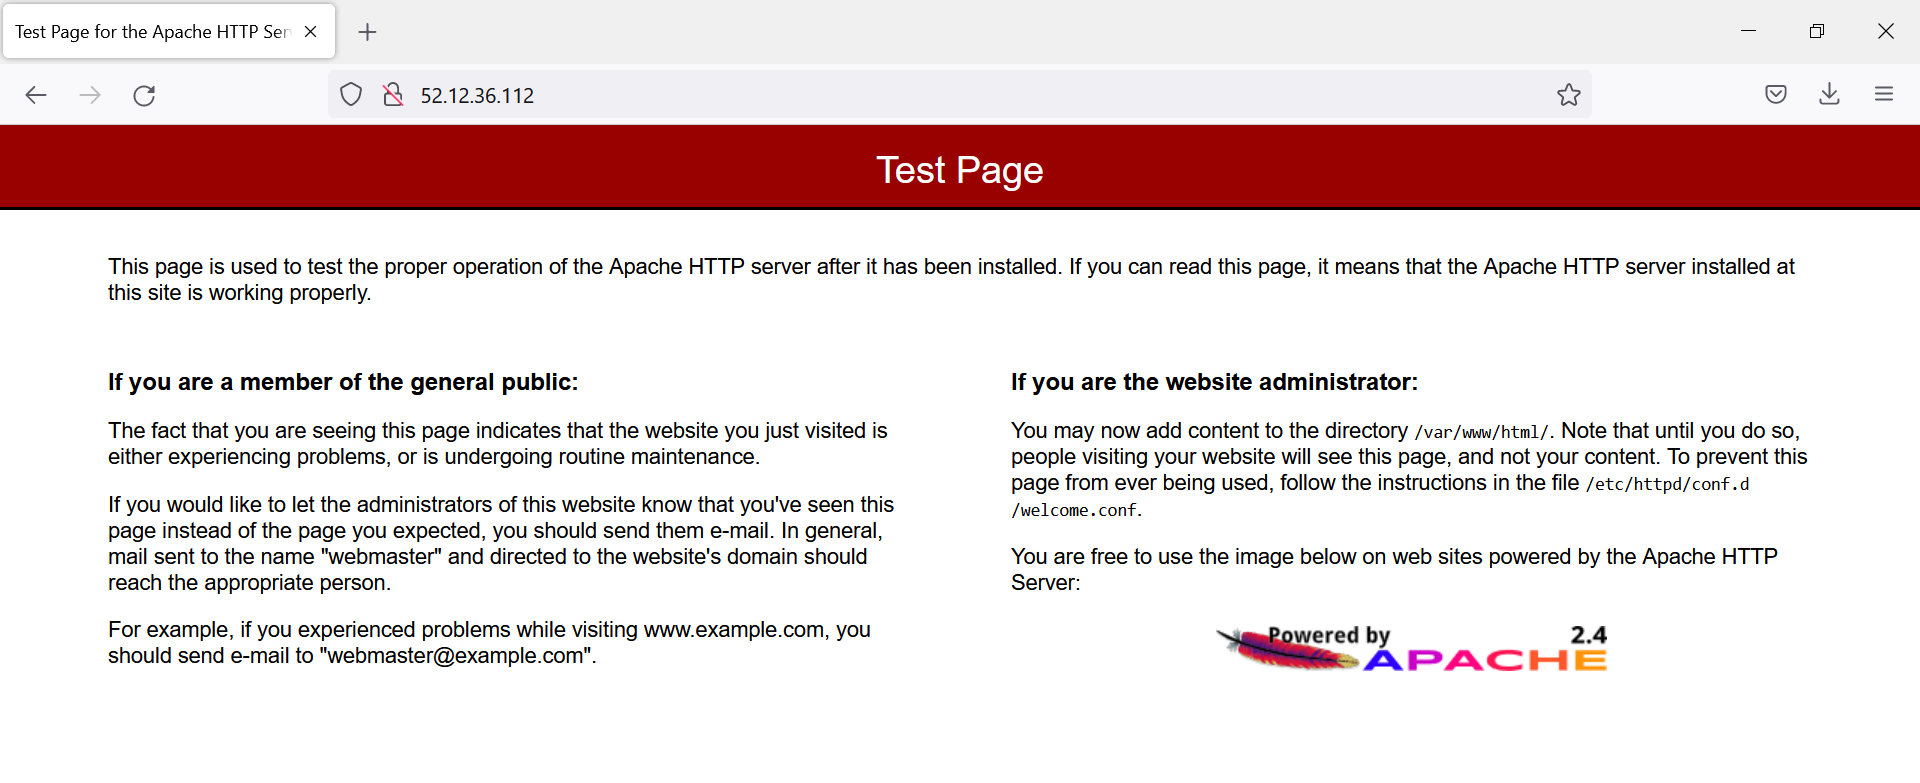Close the Apache Test Page tab

(x=311, y=32)
